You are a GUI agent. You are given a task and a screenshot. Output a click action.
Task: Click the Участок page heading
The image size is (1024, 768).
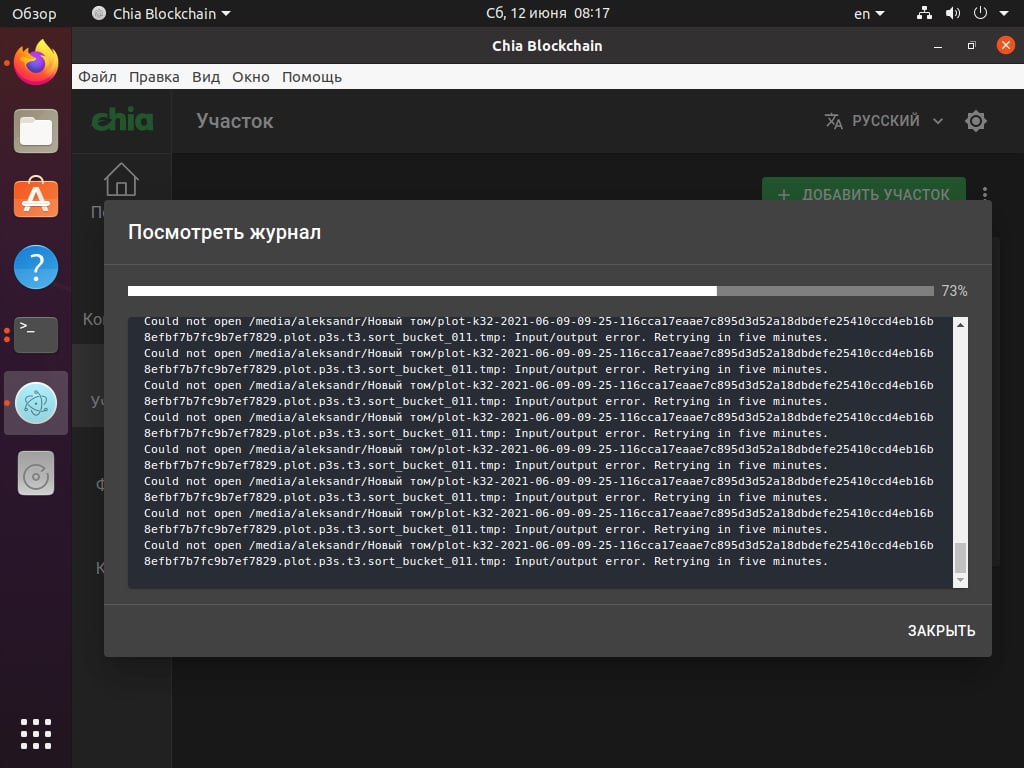(x=234, y=121)
